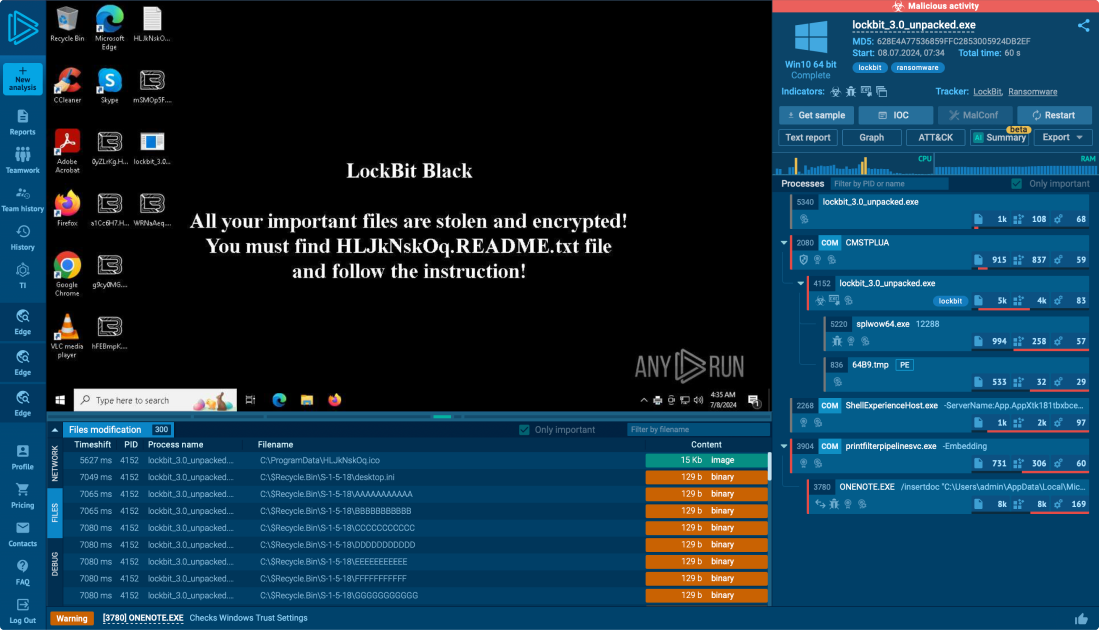Screen dimensions: 1099x630
Task: Click the Filter by PID or name field
Action: (x=889, y=184)
